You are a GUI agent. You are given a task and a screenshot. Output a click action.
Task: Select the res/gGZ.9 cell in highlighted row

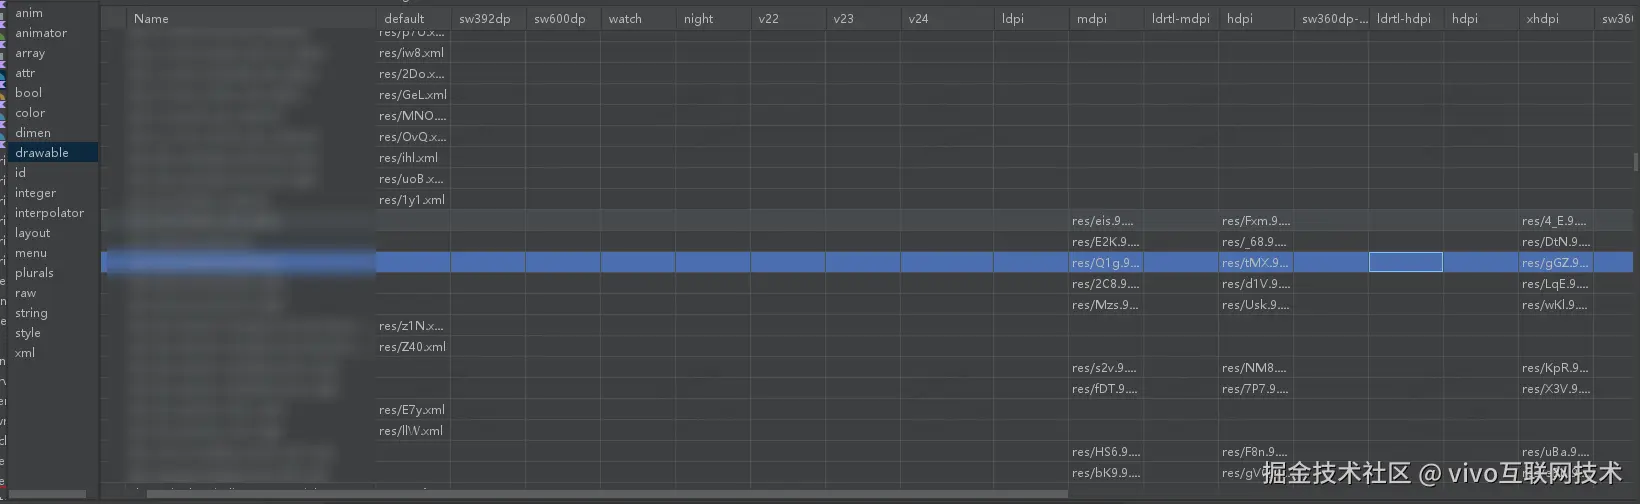click(x=1556, y=263)
